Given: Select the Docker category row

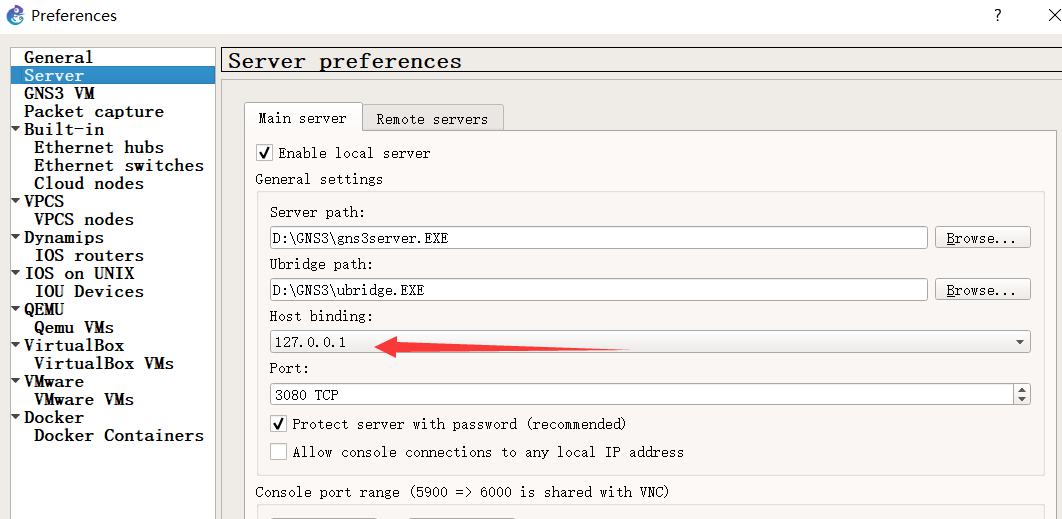Looking at the screenshot, I should click(x=54, y=417).
